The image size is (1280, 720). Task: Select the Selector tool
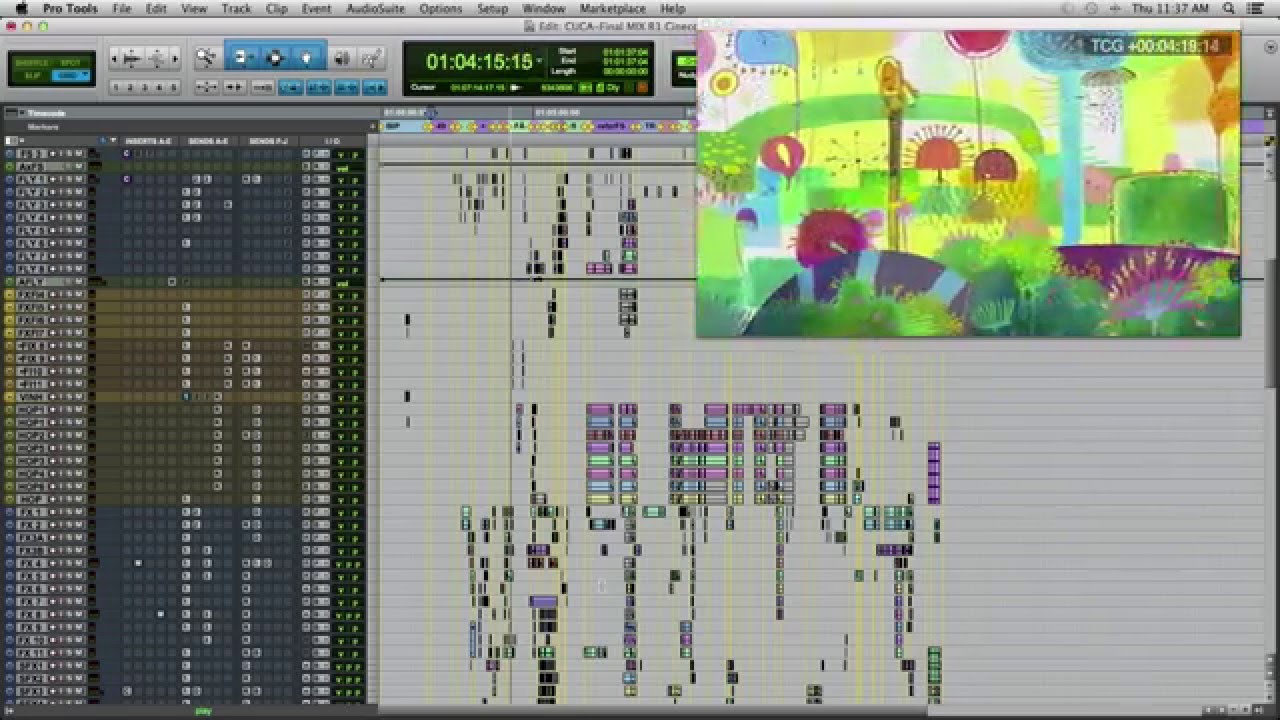pyautogui.click(x=275, y=58)
